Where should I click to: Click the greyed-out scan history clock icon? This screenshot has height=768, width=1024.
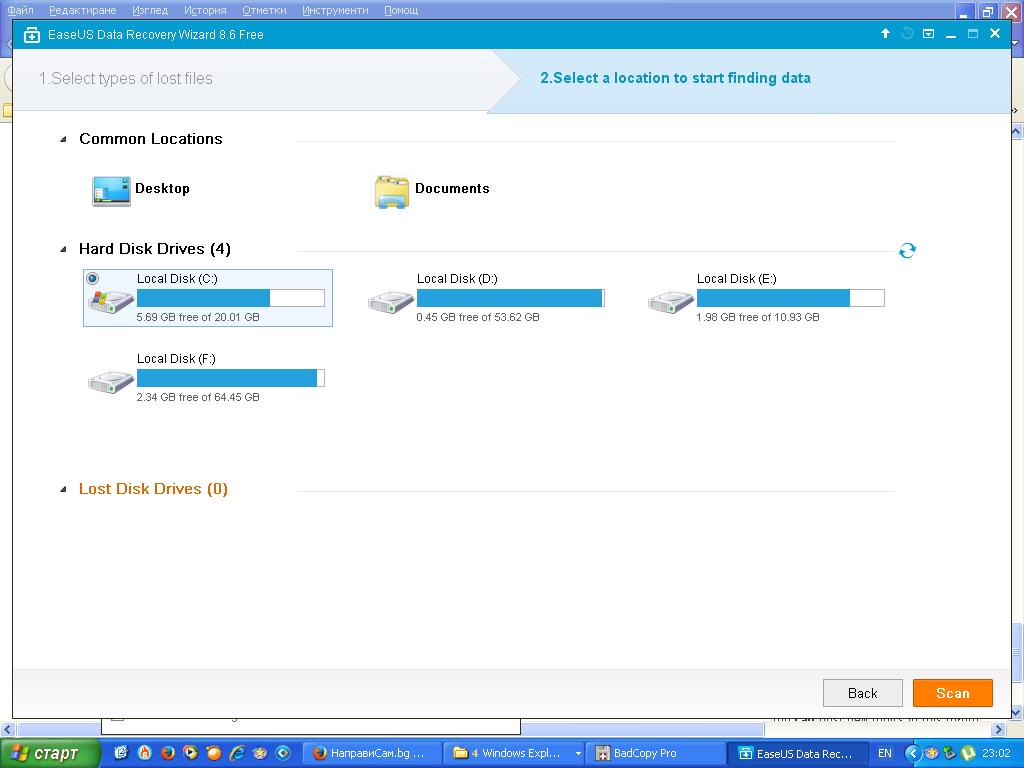[906, 33]
